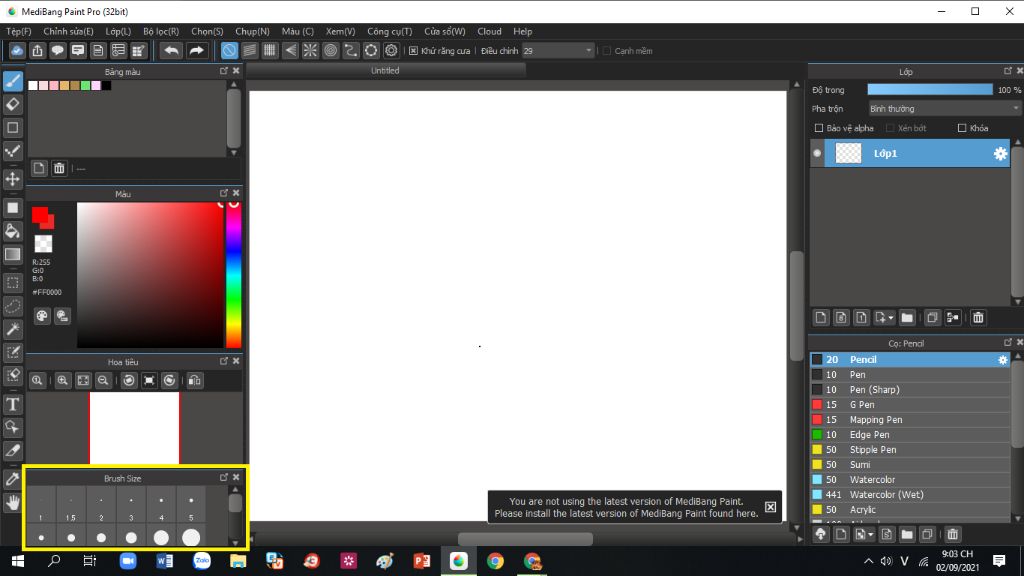
Task: Toggle Khử răng cưa checkbox
Action: (x=413, y=50)
